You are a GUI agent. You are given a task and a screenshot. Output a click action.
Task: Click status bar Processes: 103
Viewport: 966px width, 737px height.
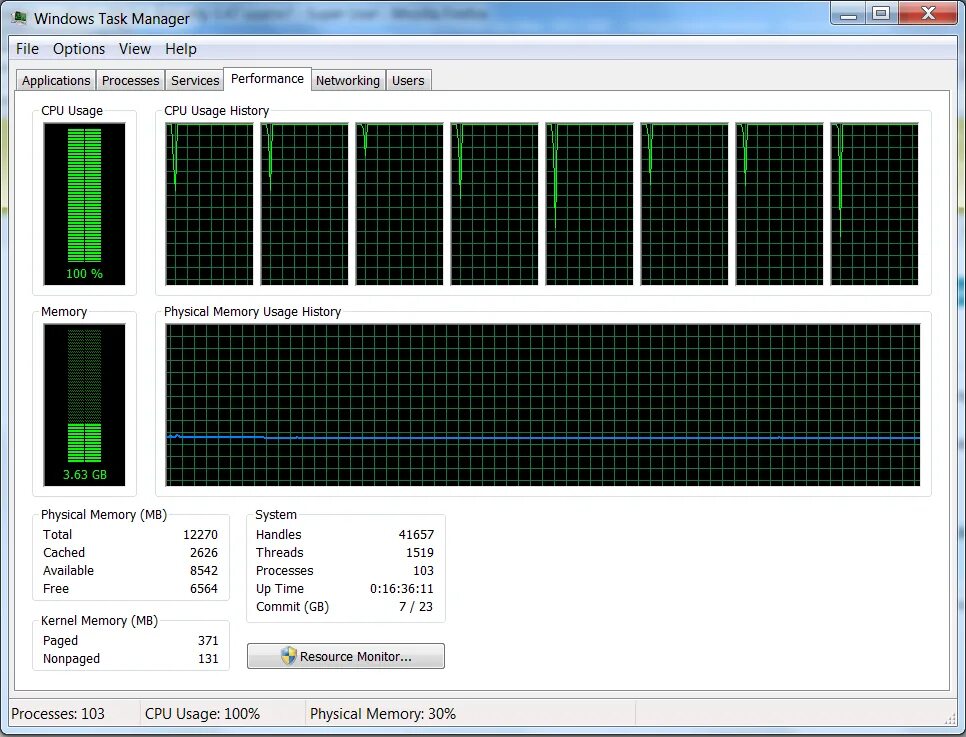coord(58,714)
